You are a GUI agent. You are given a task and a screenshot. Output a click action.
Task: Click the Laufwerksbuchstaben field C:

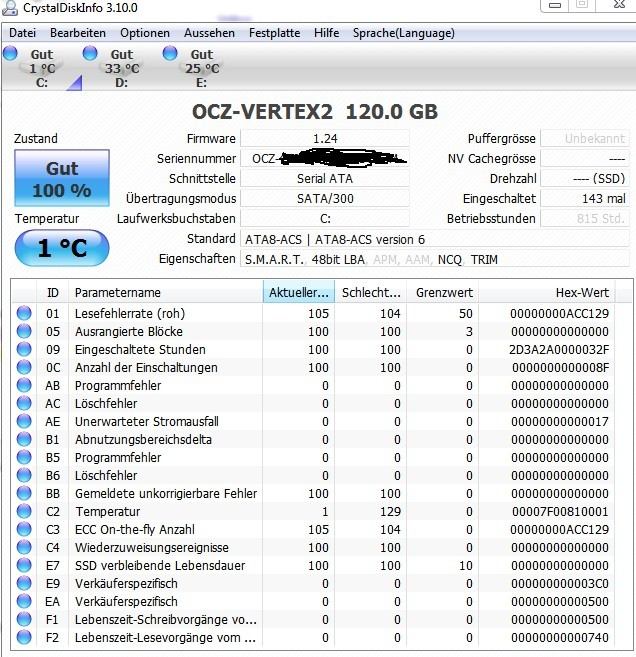point(325,219)
